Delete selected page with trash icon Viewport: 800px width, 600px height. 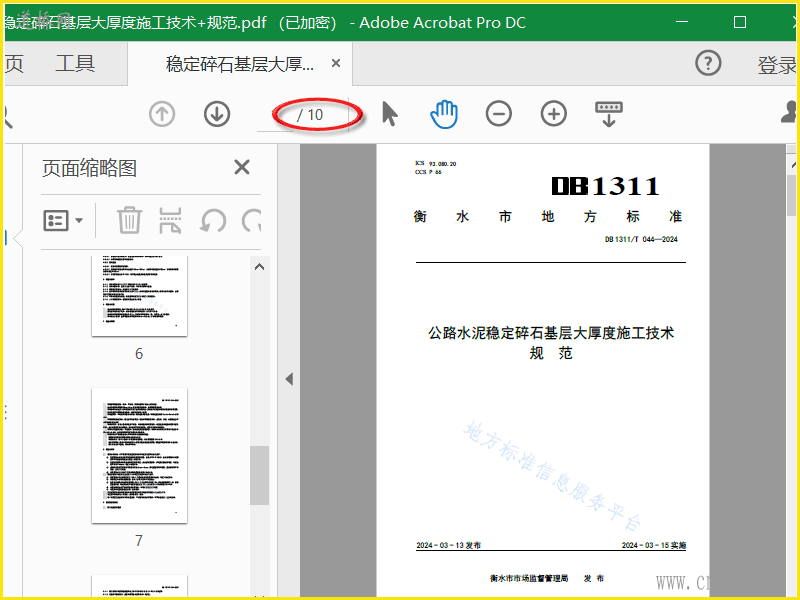(x=129, y=220)
